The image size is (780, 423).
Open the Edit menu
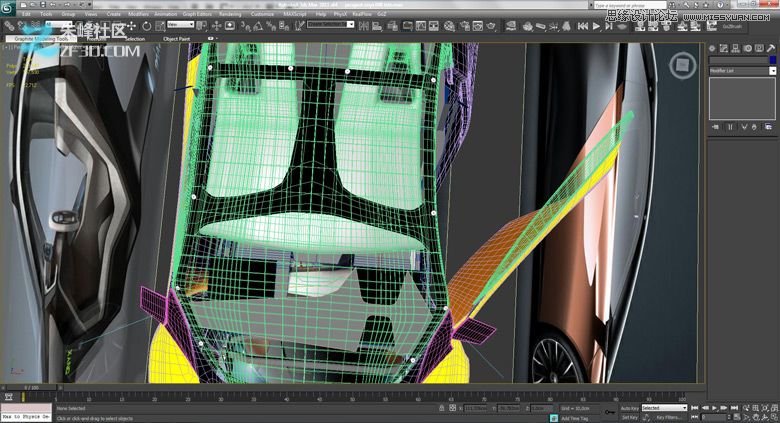26,14
